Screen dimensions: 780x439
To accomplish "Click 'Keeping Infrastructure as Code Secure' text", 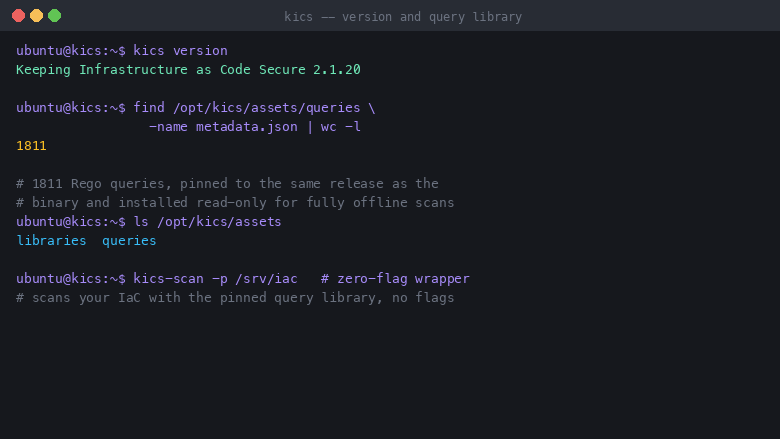I will 161,70.
